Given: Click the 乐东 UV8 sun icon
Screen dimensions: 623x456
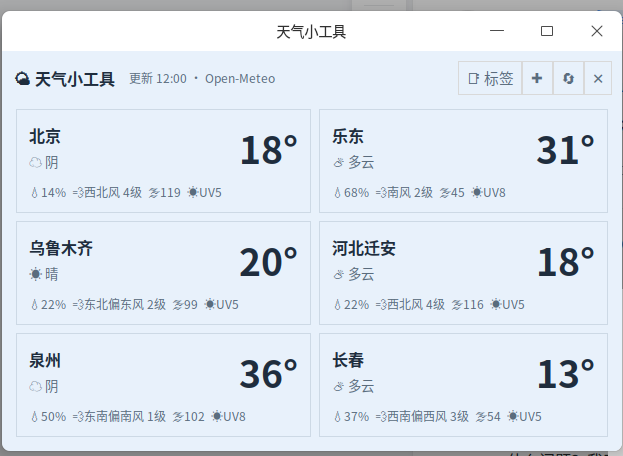Looking at the screenshot, I should click(x=477, y=193).
